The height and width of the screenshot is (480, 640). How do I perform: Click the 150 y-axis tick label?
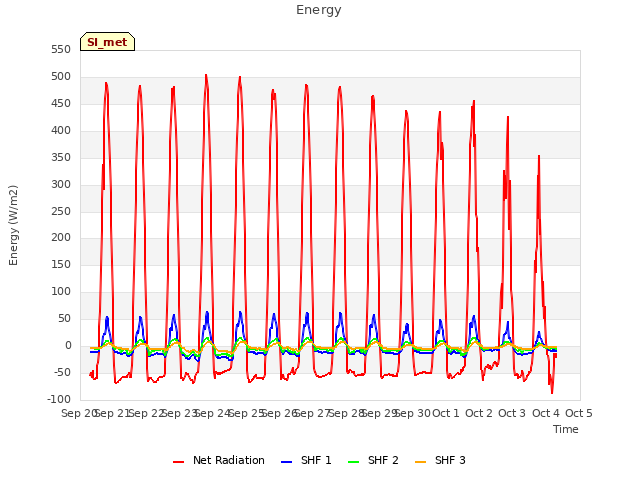tap(61, 264)
